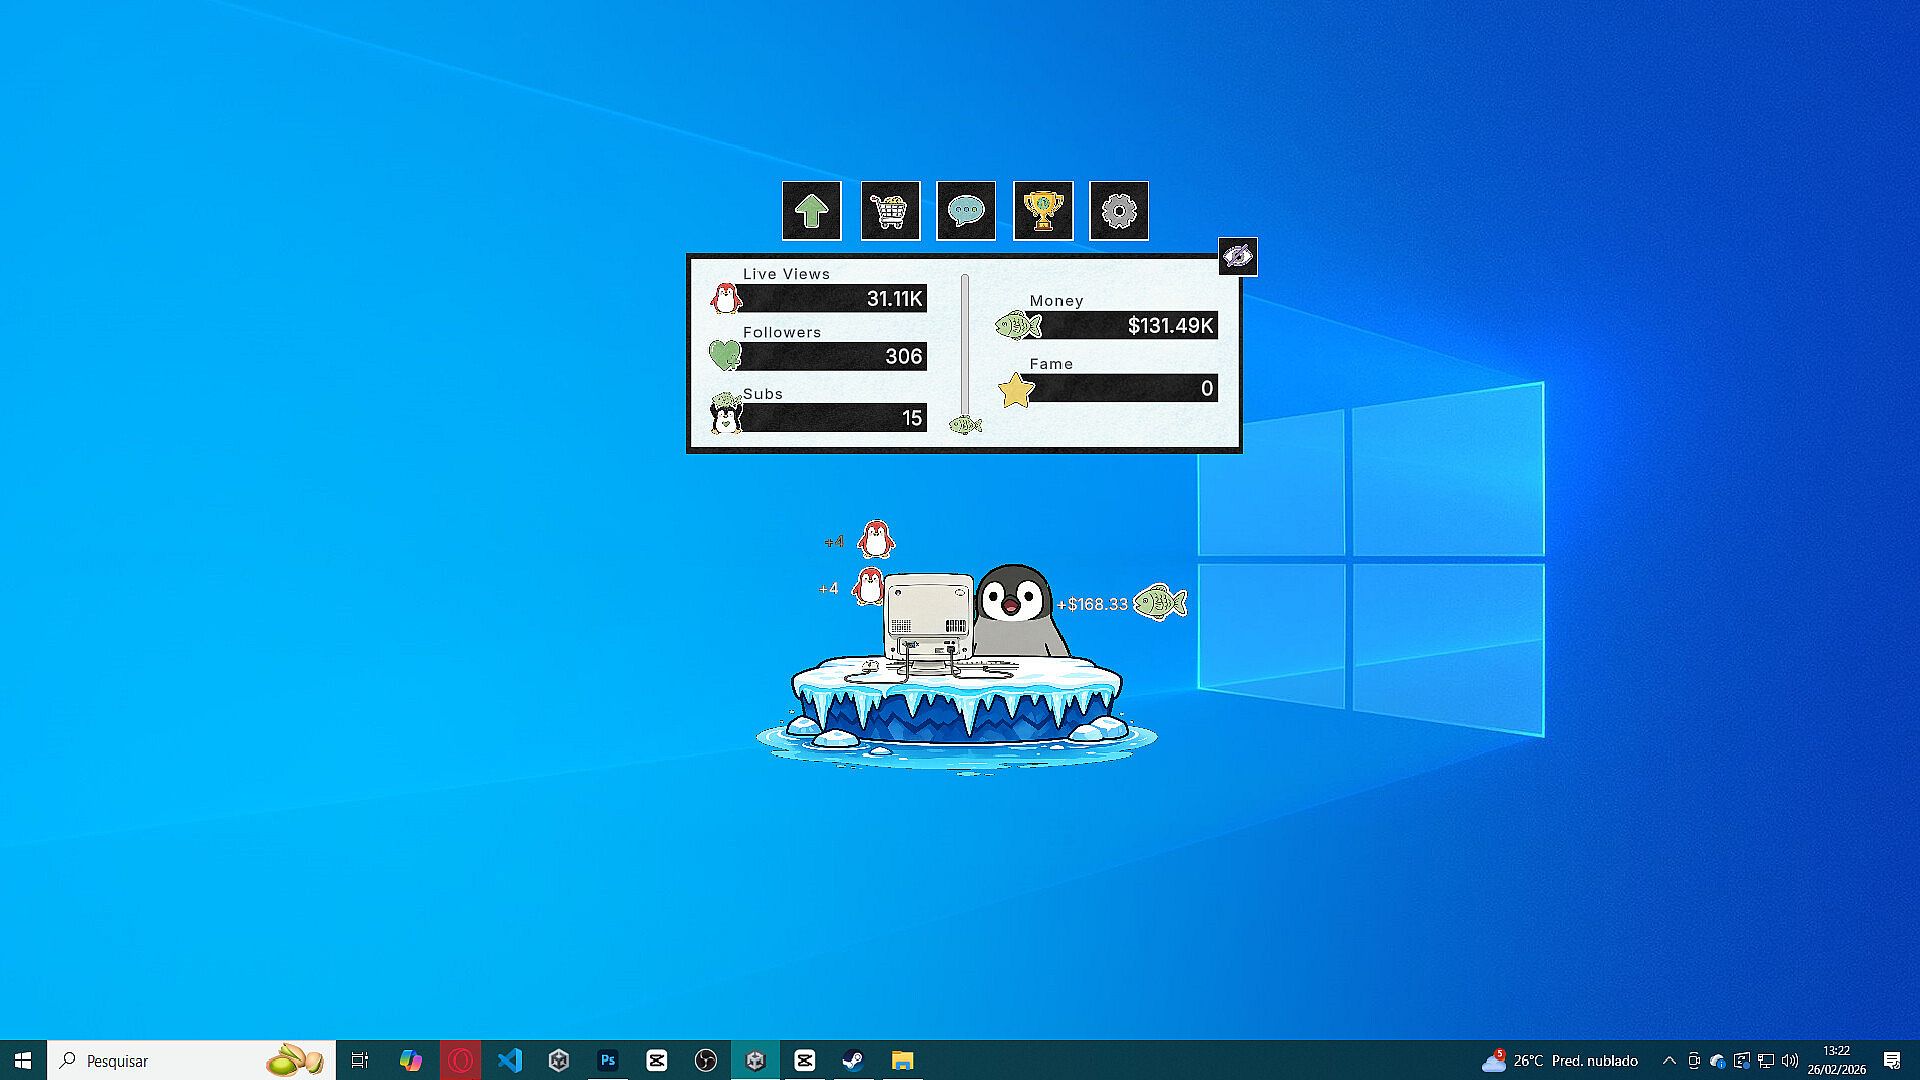Open the gear settings menu
Viewport: 1920px width, 1080px height.
[1118, 211]
